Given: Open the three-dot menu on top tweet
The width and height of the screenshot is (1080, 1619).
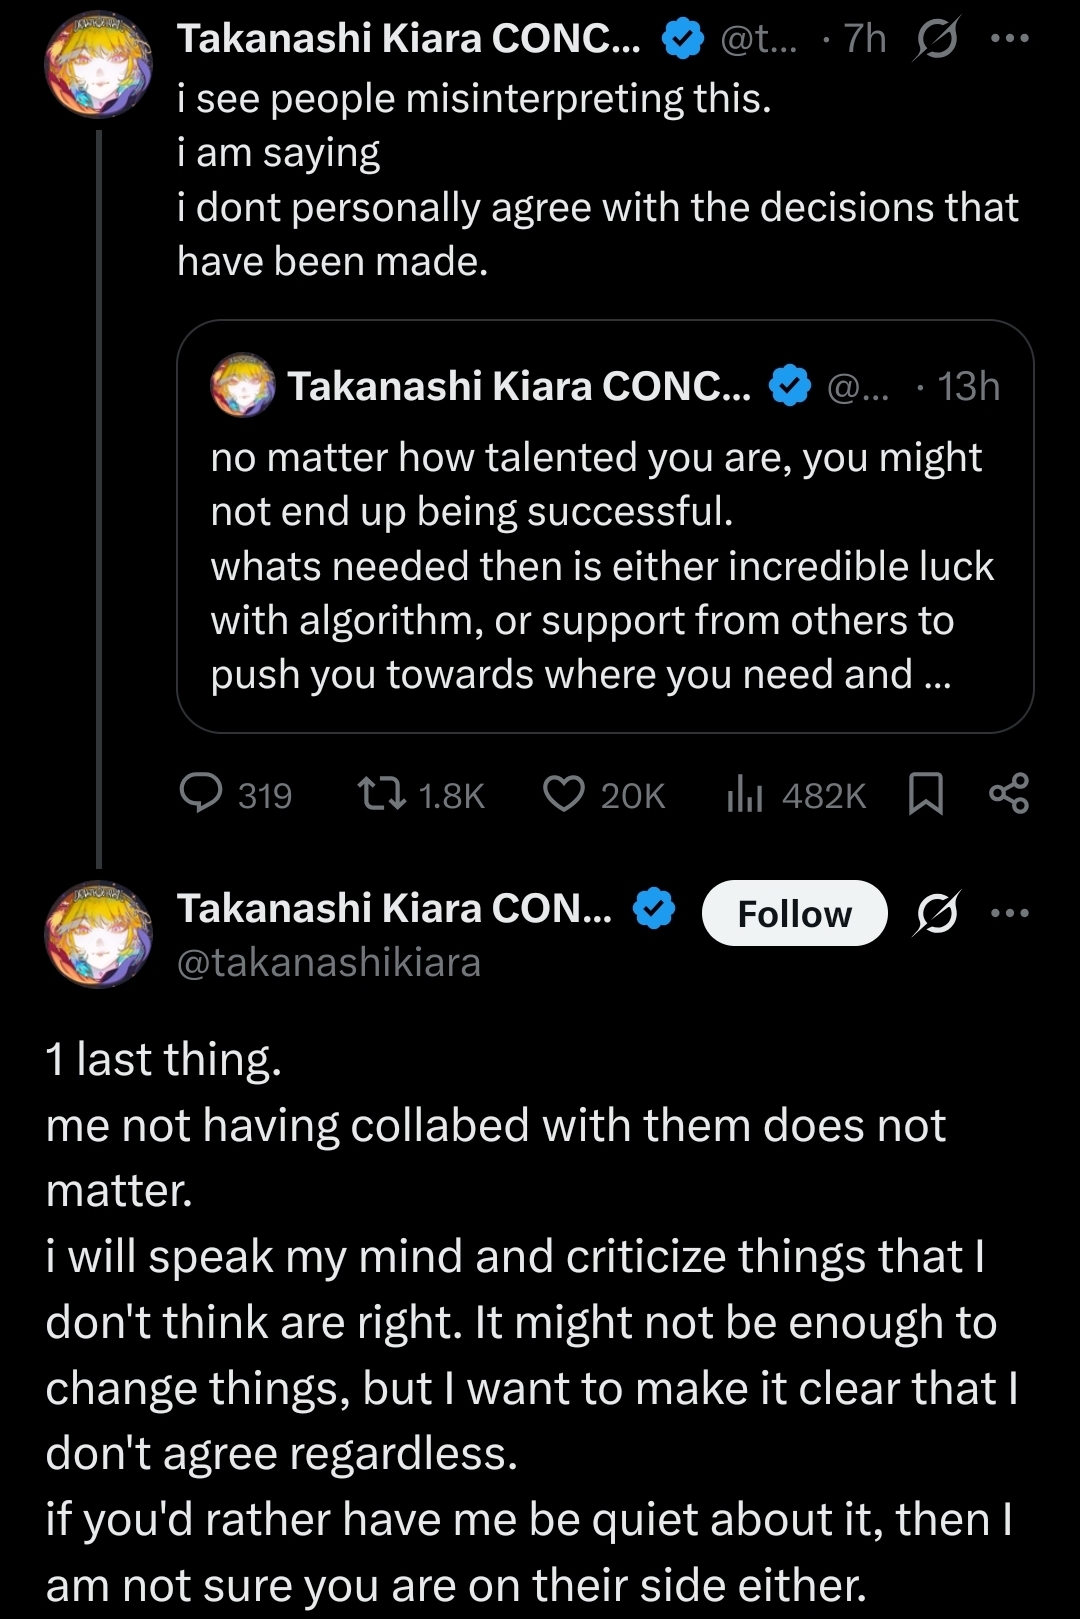Looking at the screenshot, I should click(x=1009, y=39).
